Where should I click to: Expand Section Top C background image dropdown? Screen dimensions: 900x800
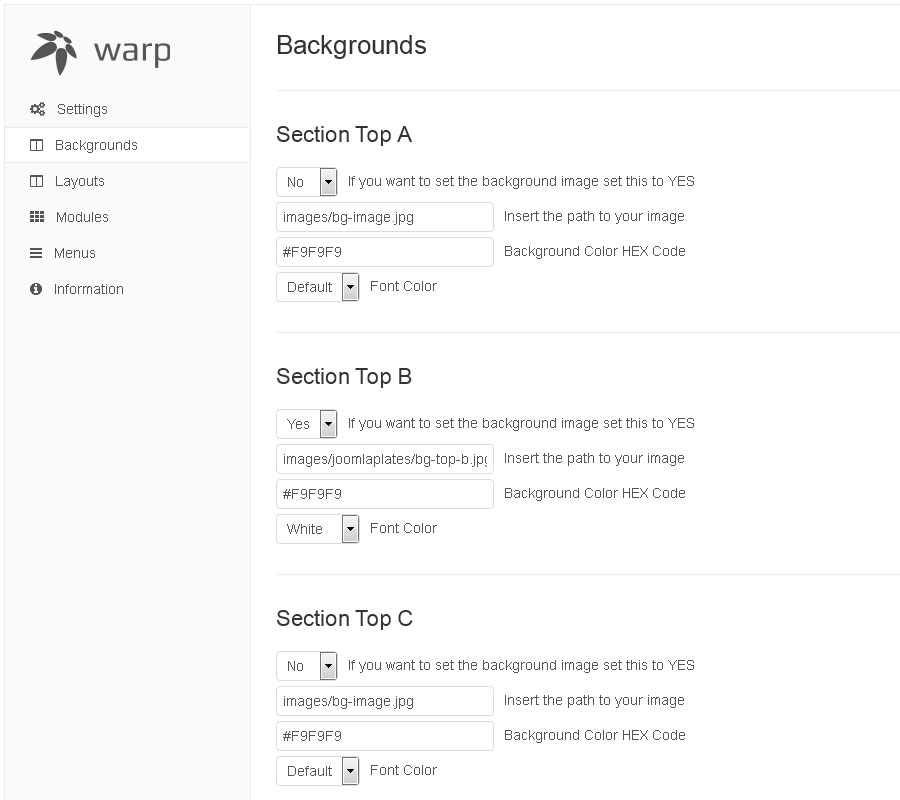[307, 666]
